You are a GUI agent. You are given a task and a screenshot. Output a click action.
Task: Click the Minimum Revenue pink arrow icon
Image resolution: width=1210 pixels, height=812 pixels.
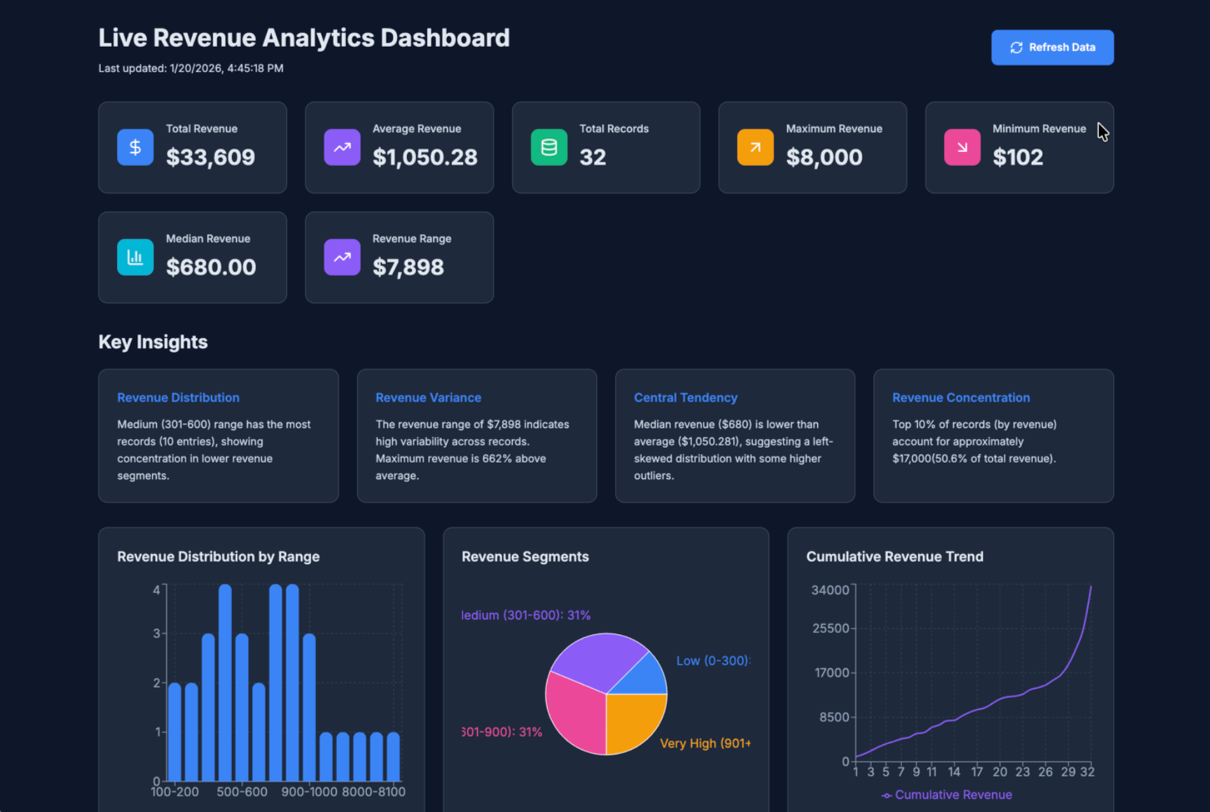click(x=961, y=147)
